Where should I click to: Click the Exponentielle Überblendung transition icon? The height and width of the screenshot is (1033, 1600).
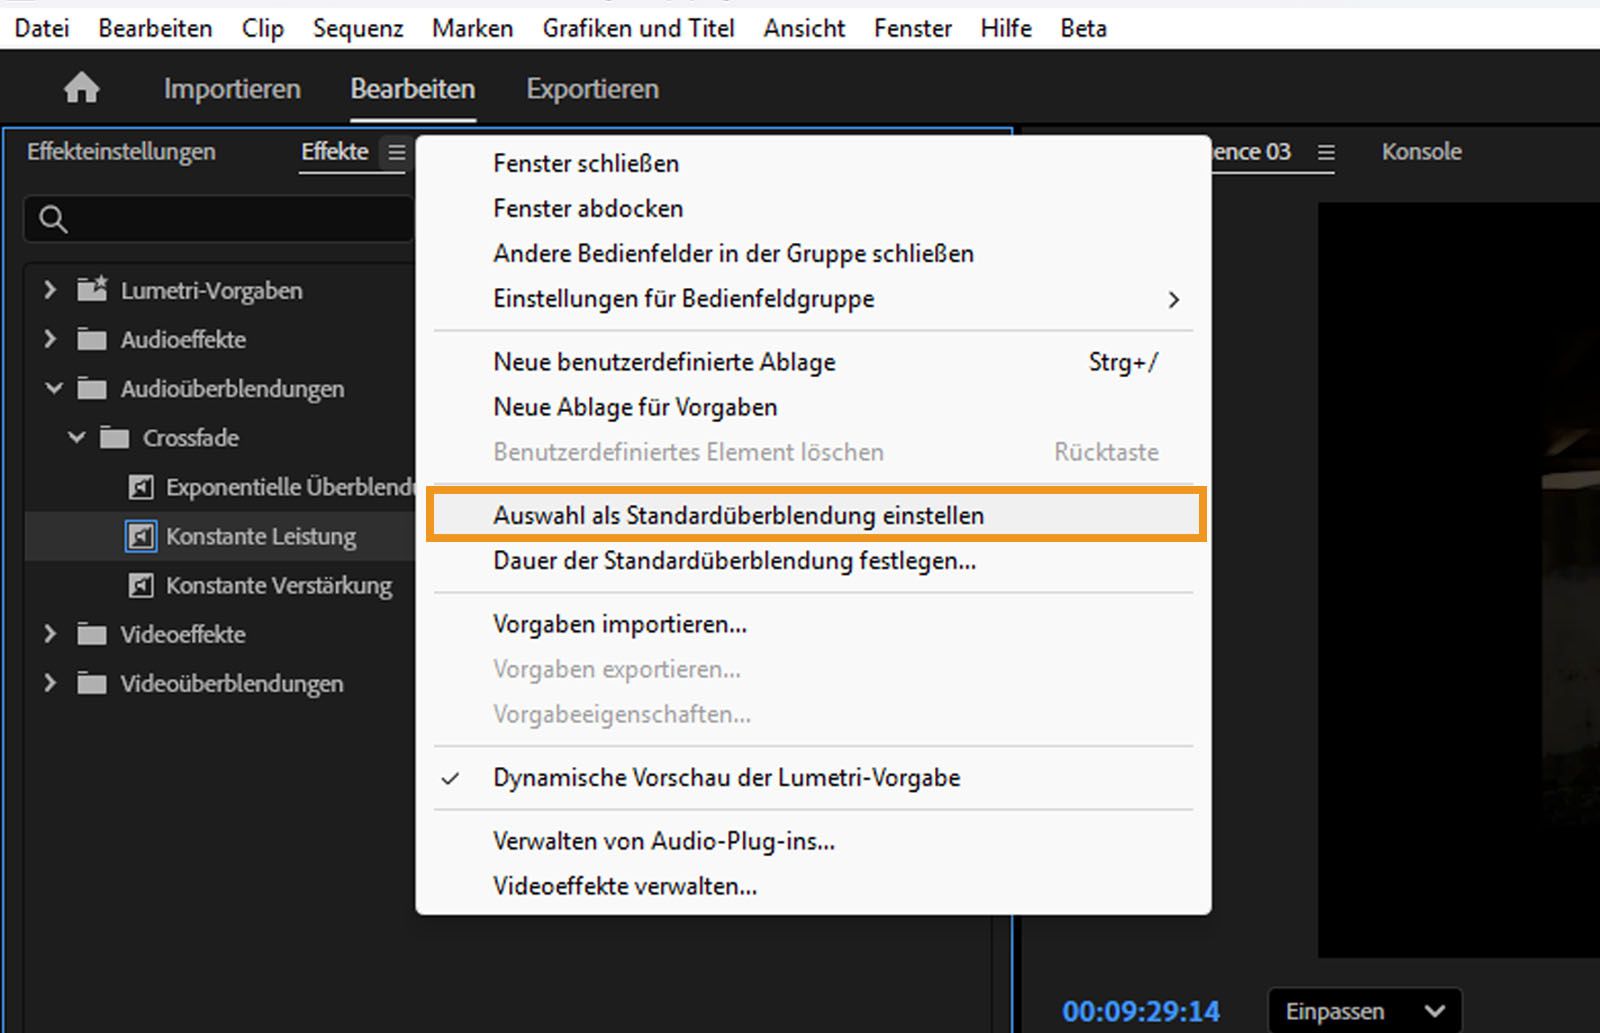[141, 487]
